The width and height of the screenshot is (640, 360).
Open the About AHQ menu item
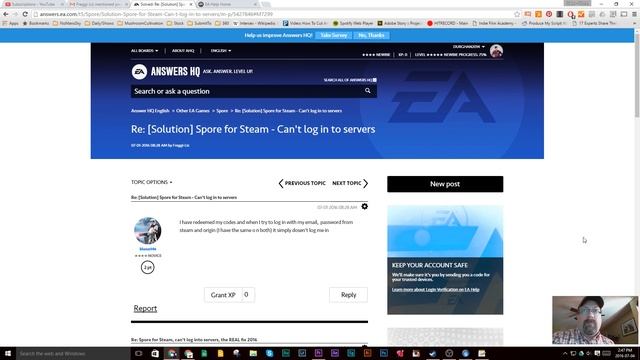click(183, 51)
